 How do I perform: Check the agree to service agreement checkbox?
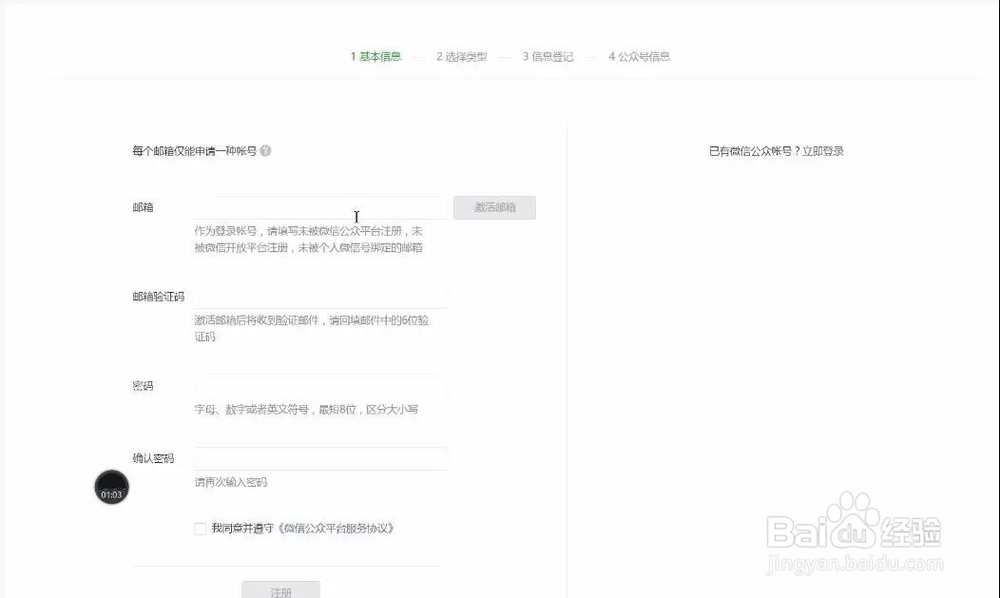click(200, 529)
